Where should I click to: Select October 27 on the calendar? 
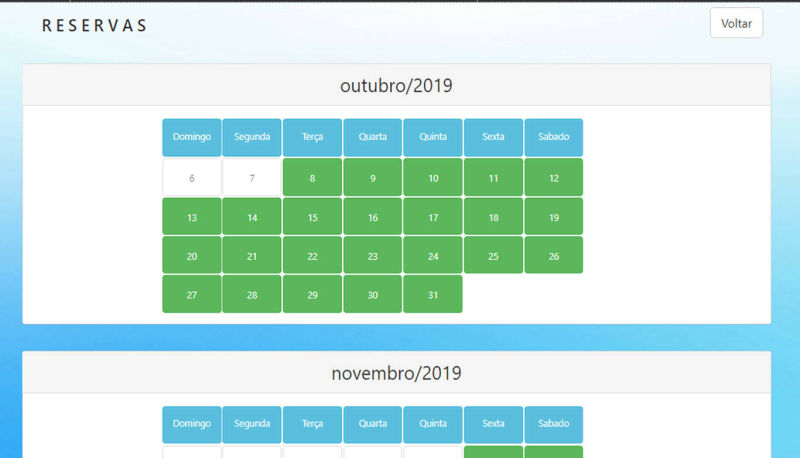point(192,295)
